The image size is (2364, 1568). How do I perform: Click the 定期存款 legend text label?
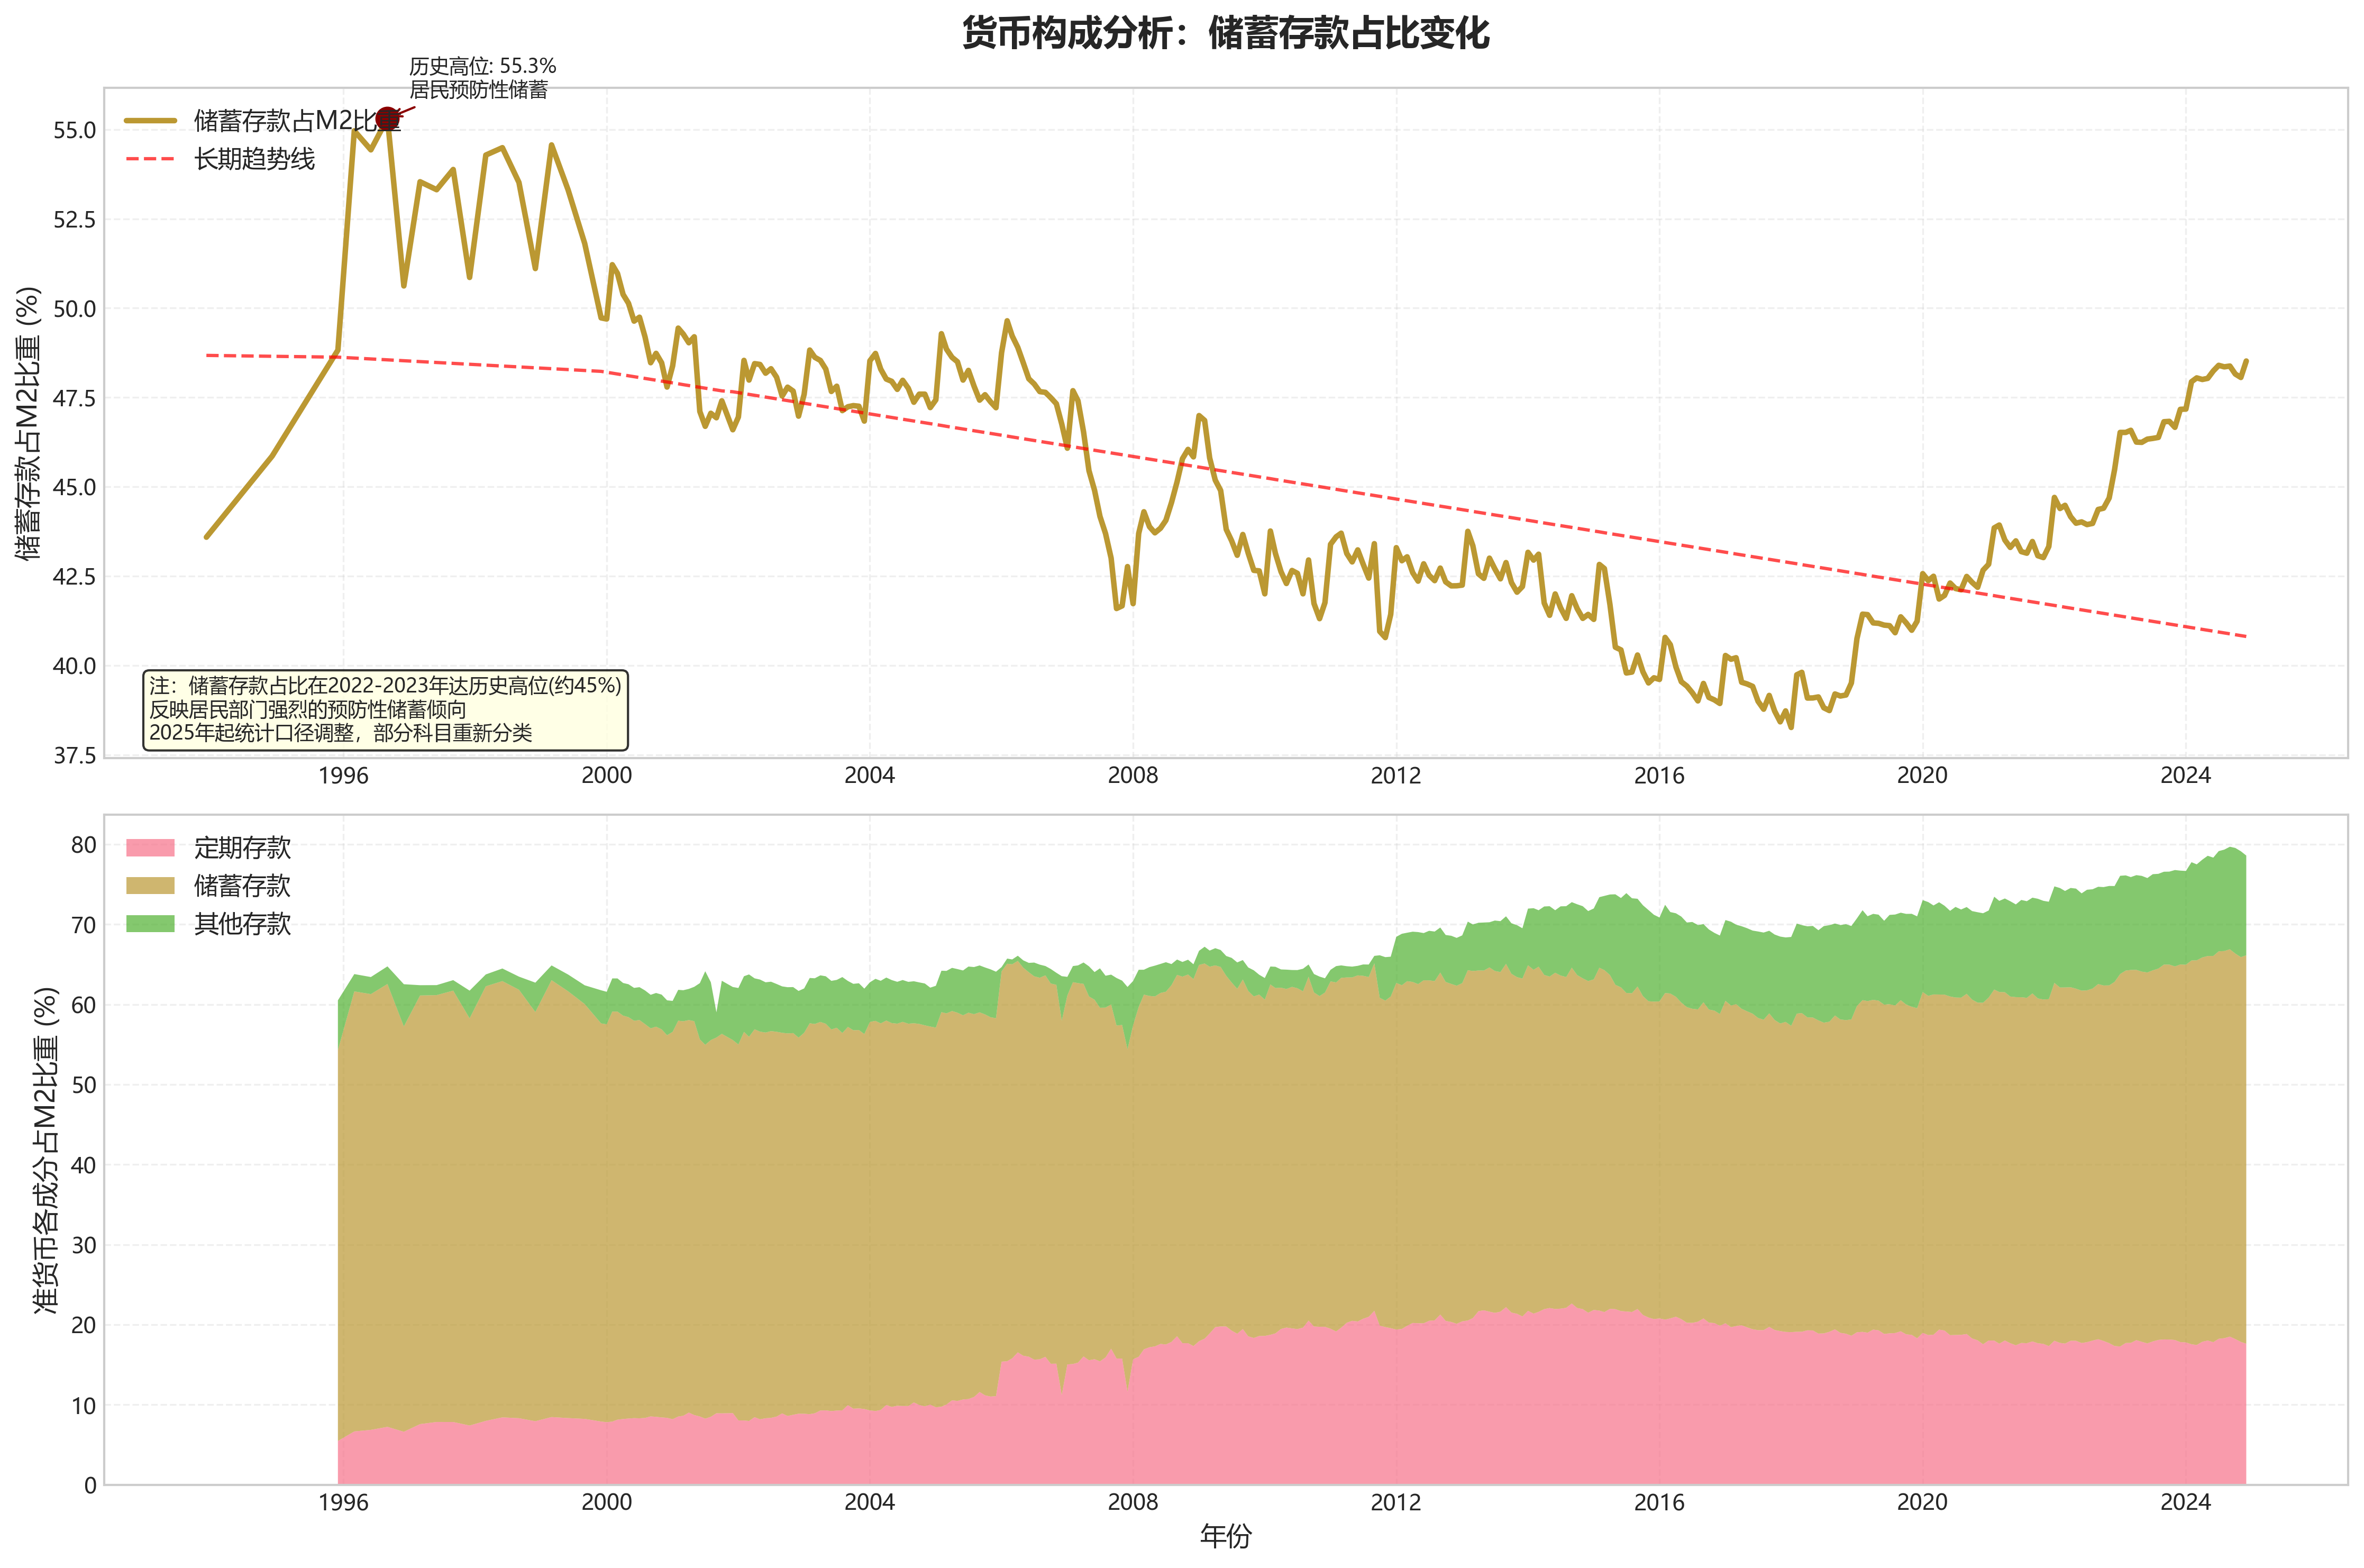[x=242, y=848]
